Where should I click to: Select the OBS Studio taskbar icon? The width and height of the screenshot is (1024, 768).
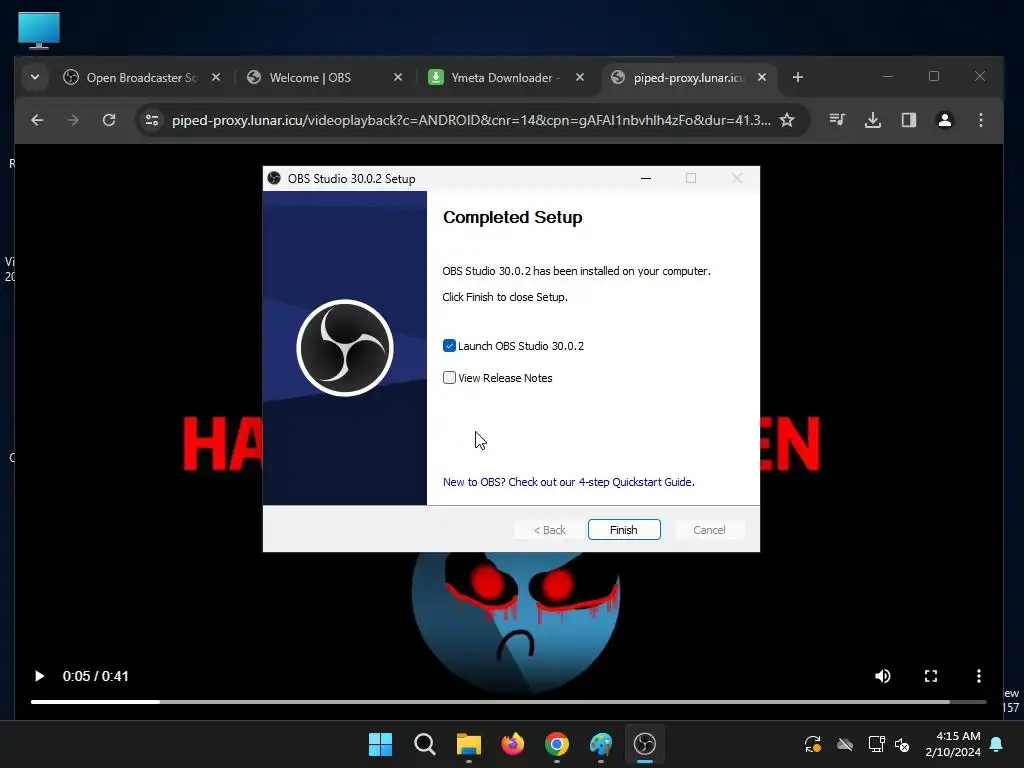(x=645, y=744)
